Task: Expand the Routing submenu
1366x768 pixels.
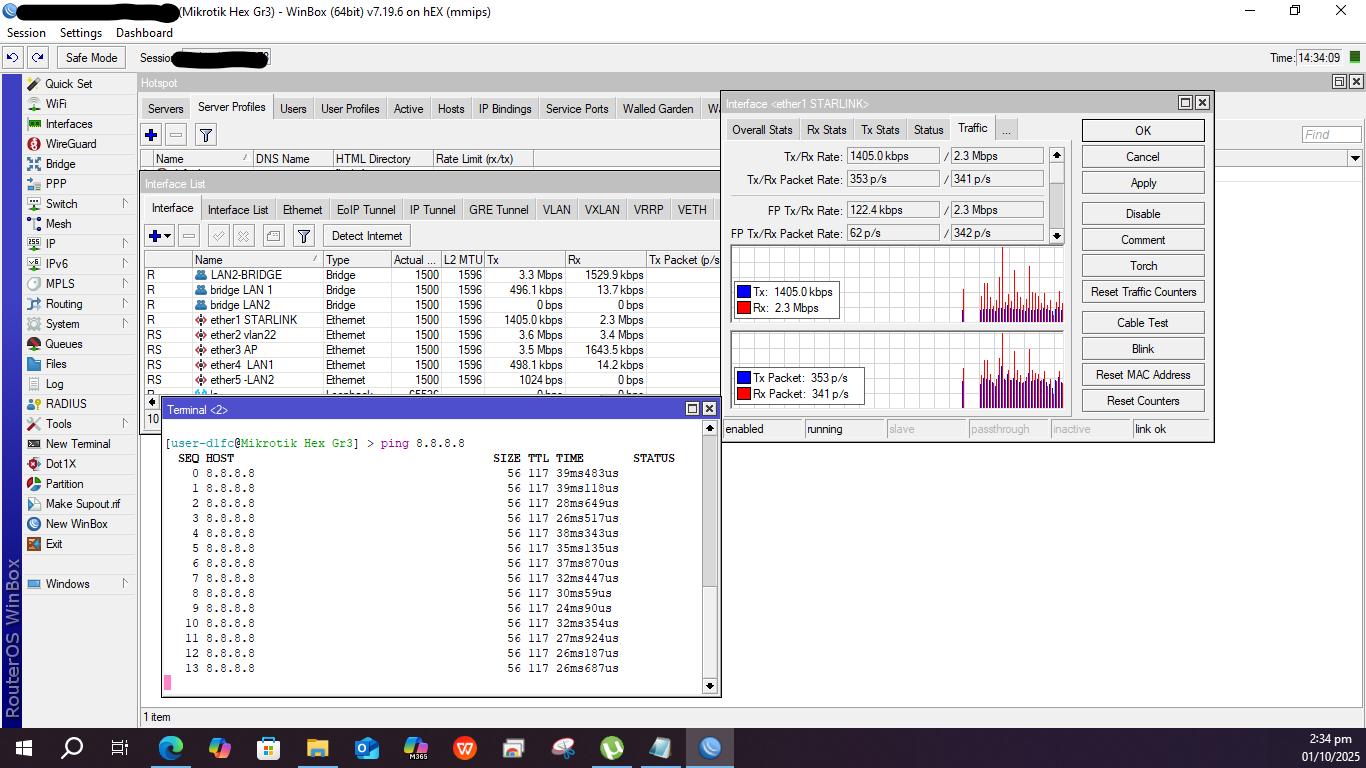Action: (125, 304)
